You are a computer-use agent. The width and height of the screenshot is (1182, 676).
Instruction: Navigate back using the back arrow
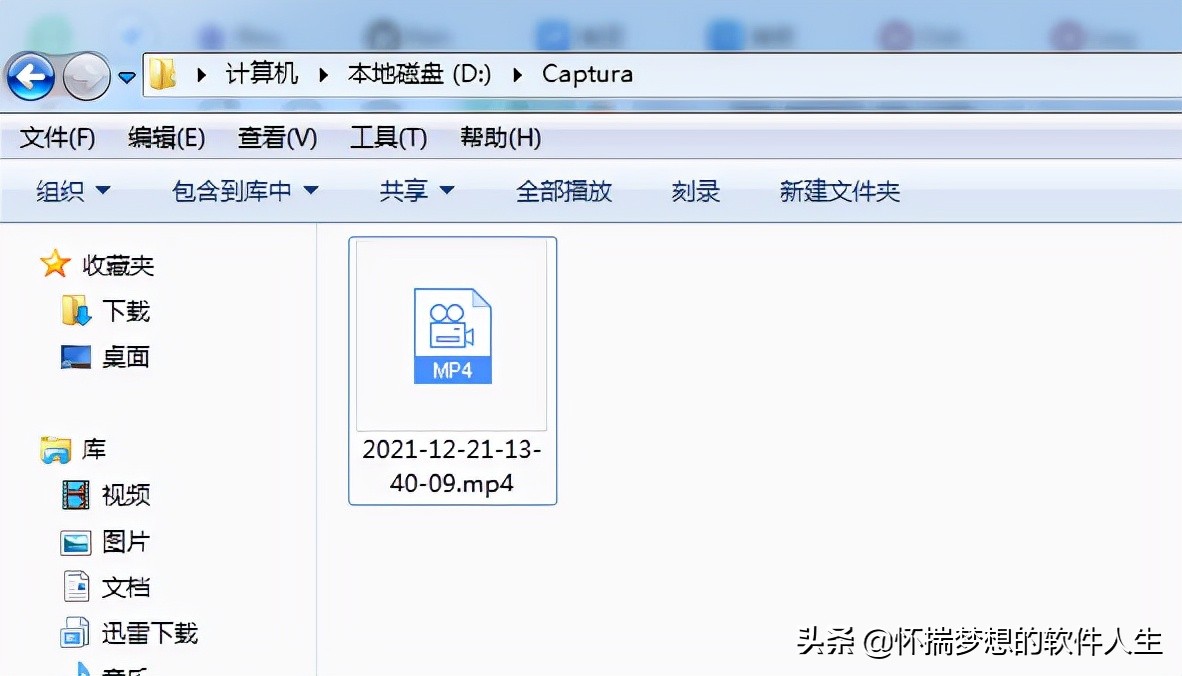pos(30,75)
